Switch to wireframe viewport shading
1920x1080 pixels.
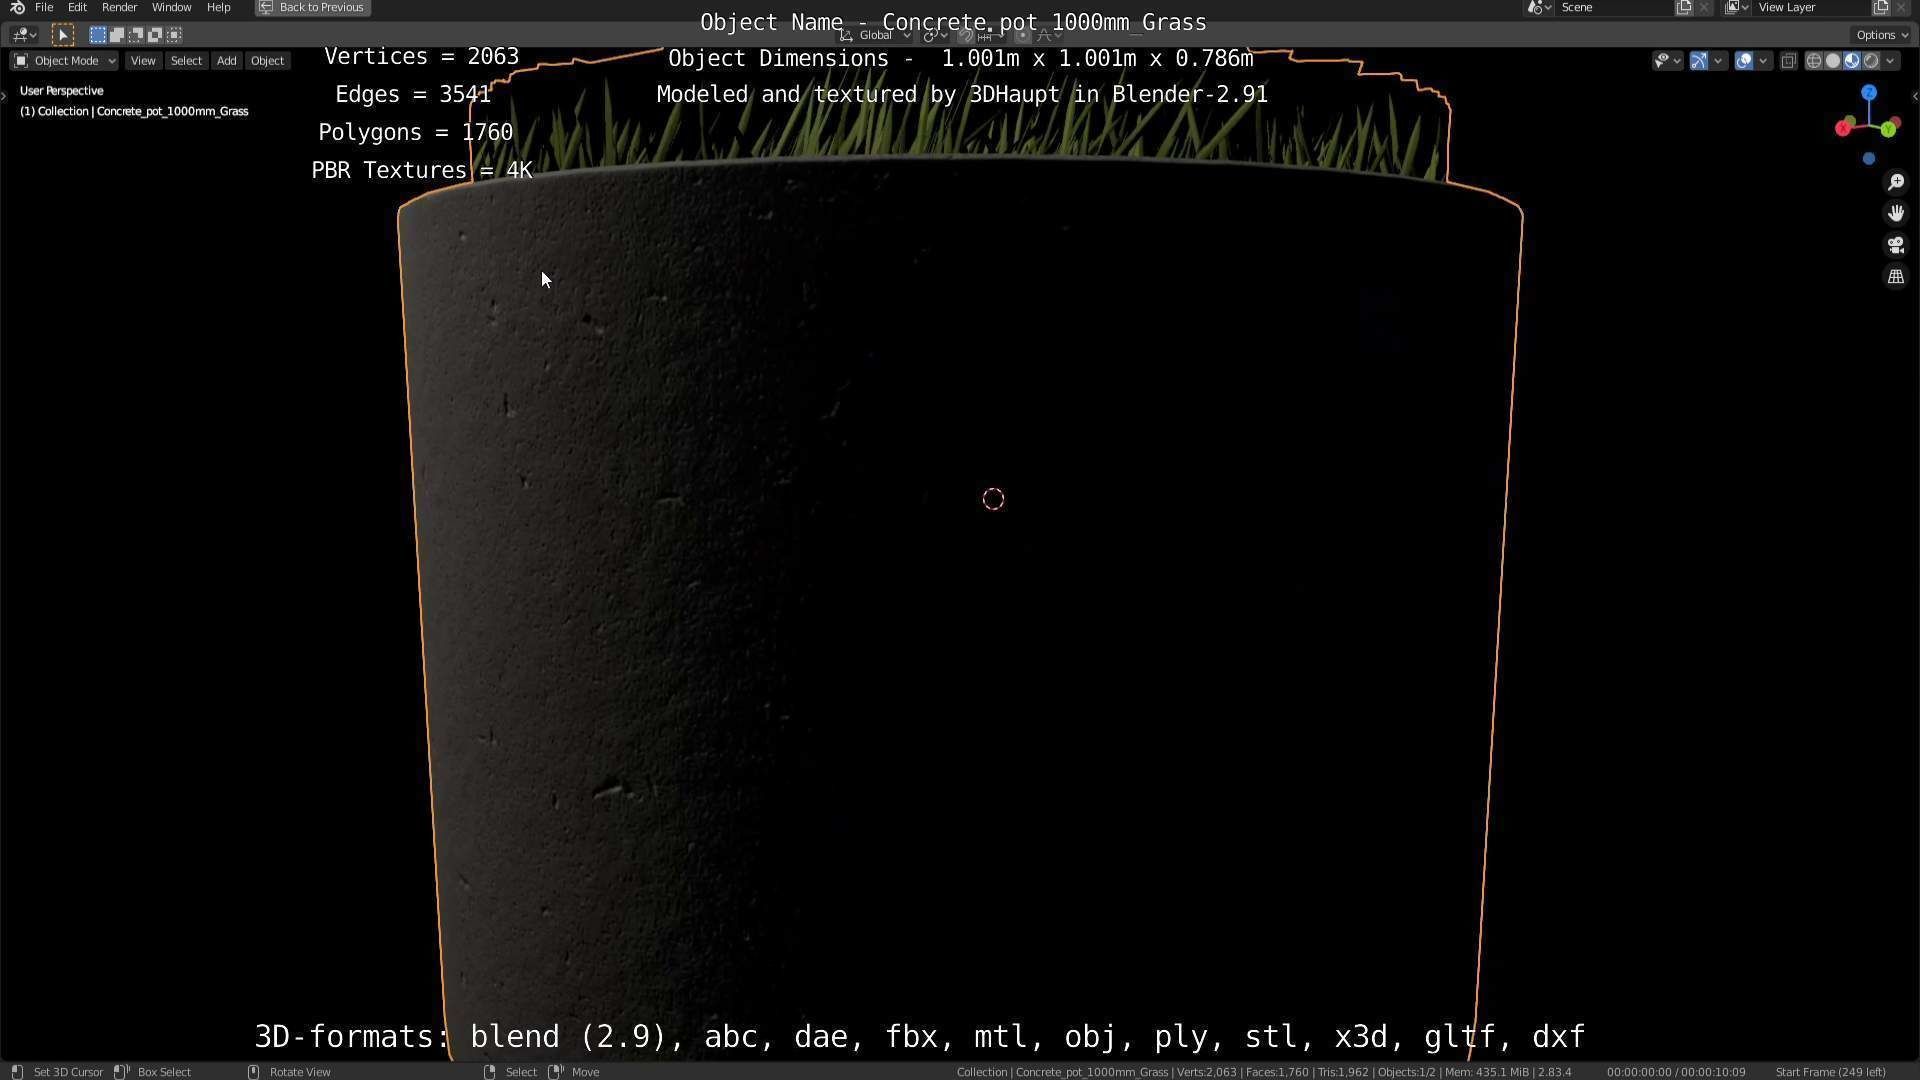pyautogui.click(x=1813, y=61)
